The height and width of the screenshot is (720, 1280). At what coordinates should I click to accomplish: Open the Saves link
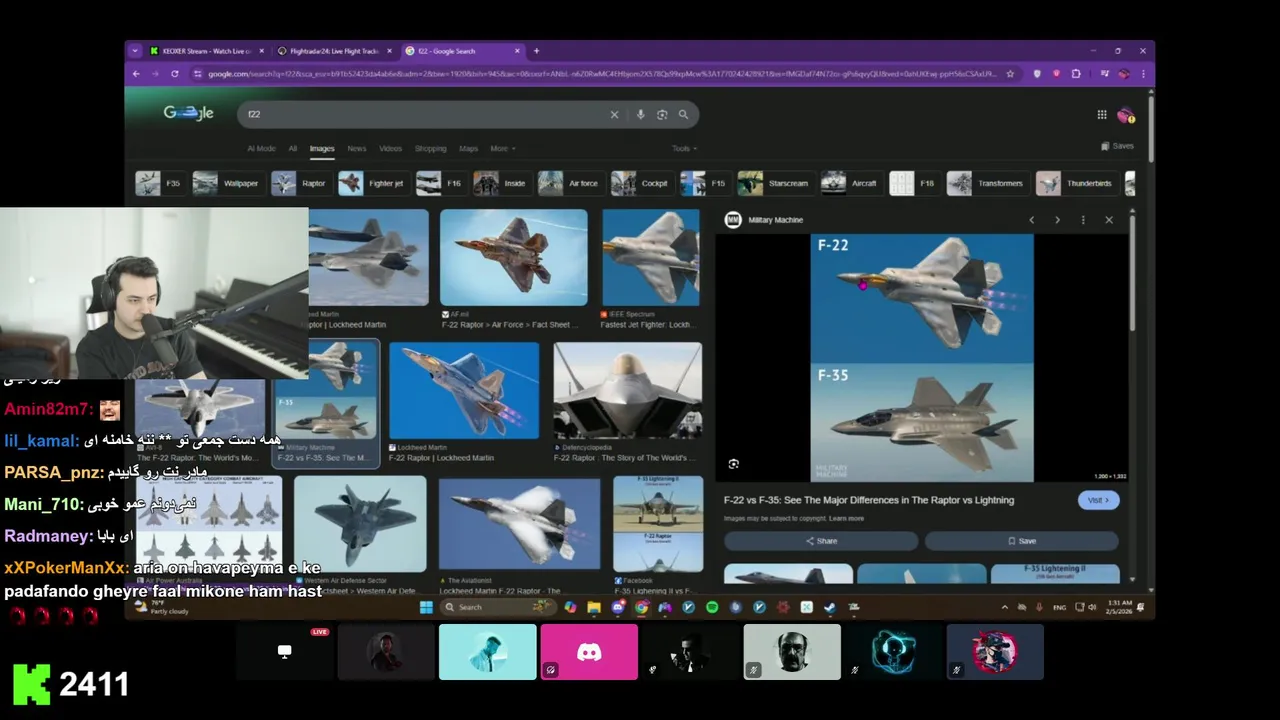[1117, 146]
